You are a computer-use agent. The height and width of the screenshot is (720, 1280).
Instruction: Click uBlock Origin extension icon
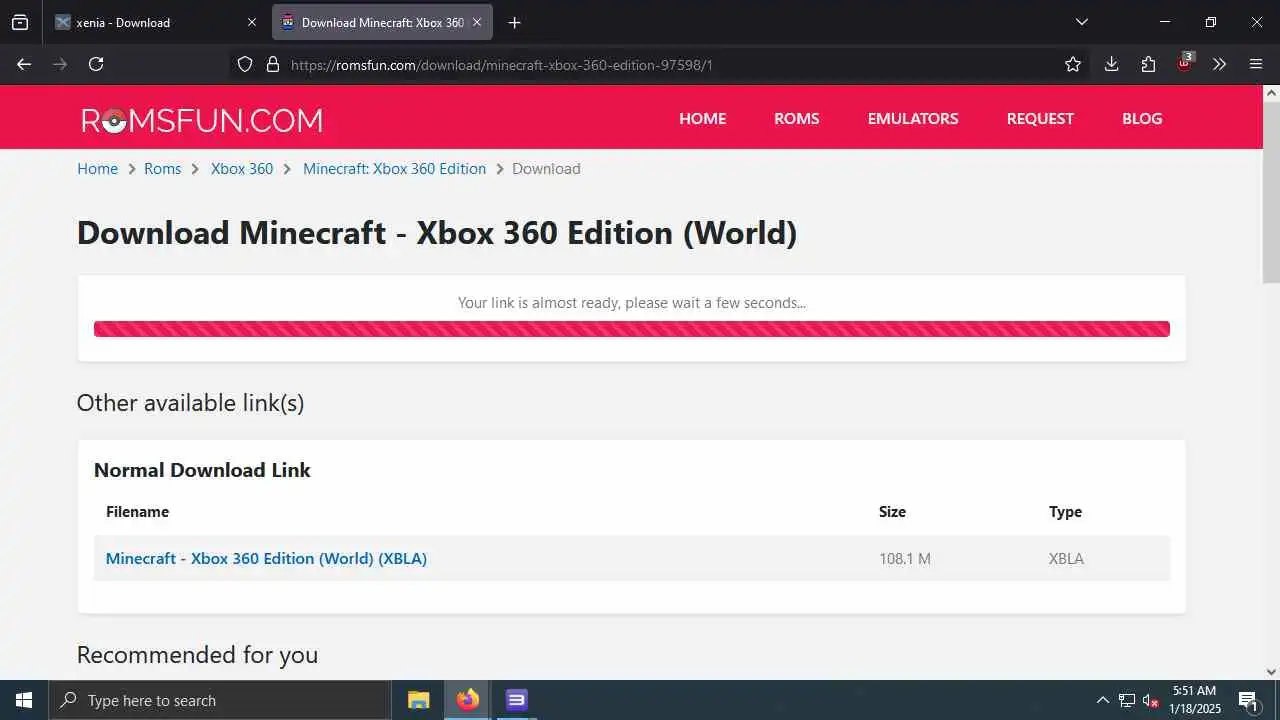coord(1185,62)
